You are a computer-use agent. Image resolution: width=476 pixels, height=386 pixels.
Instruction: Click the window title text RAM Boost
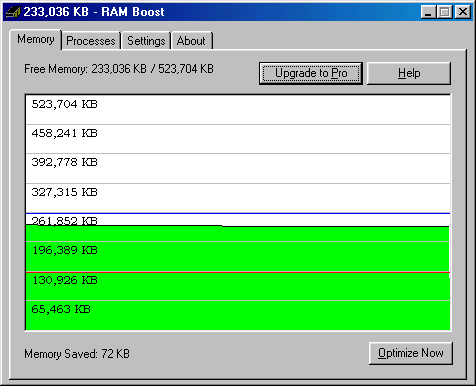click(x=133, y=12)
